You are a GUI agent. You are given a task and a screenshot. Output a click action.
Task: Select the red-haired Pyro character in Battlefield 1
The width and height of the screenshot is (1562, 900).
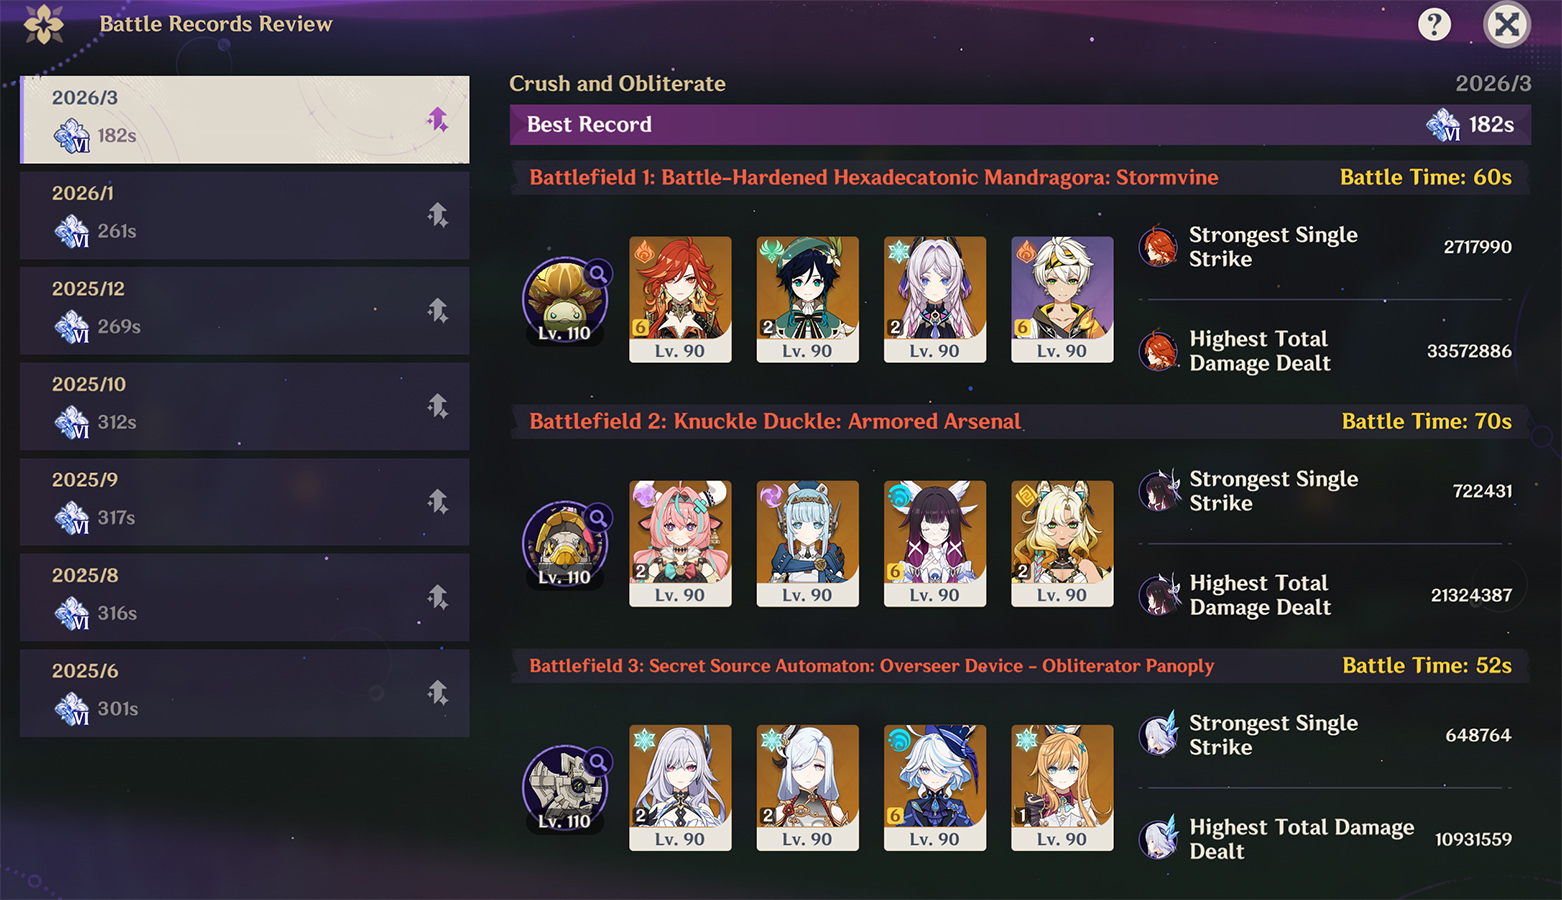[680, 299]
